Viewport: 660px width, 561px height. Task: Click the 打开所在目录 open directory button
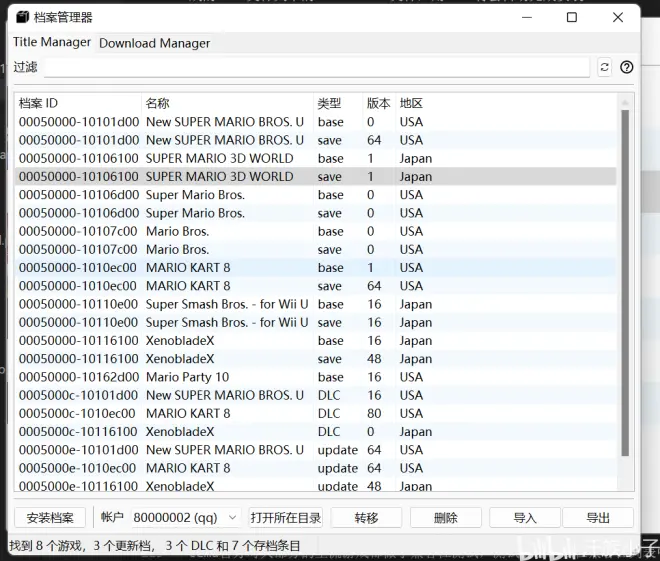(x=286, y=517)
